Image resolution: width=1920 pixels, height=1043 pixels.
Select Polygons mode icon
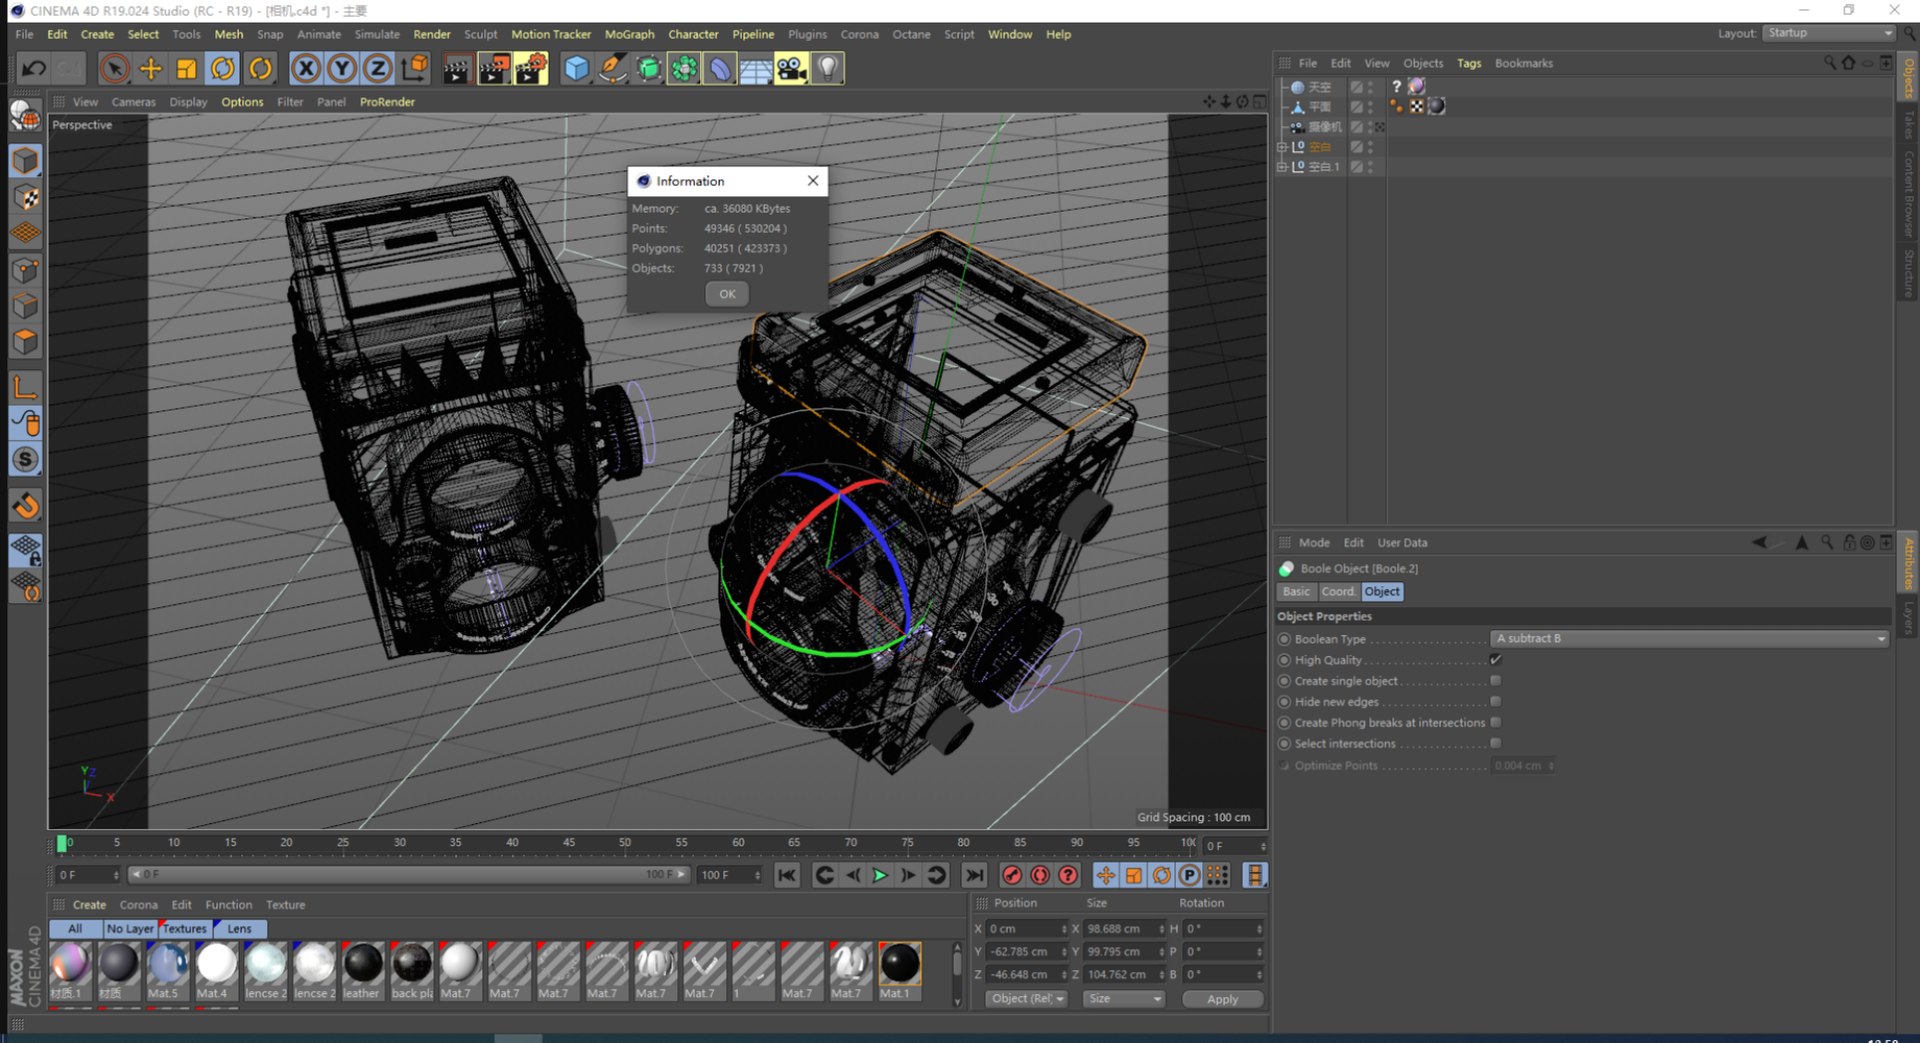click(x=26, y=342)
